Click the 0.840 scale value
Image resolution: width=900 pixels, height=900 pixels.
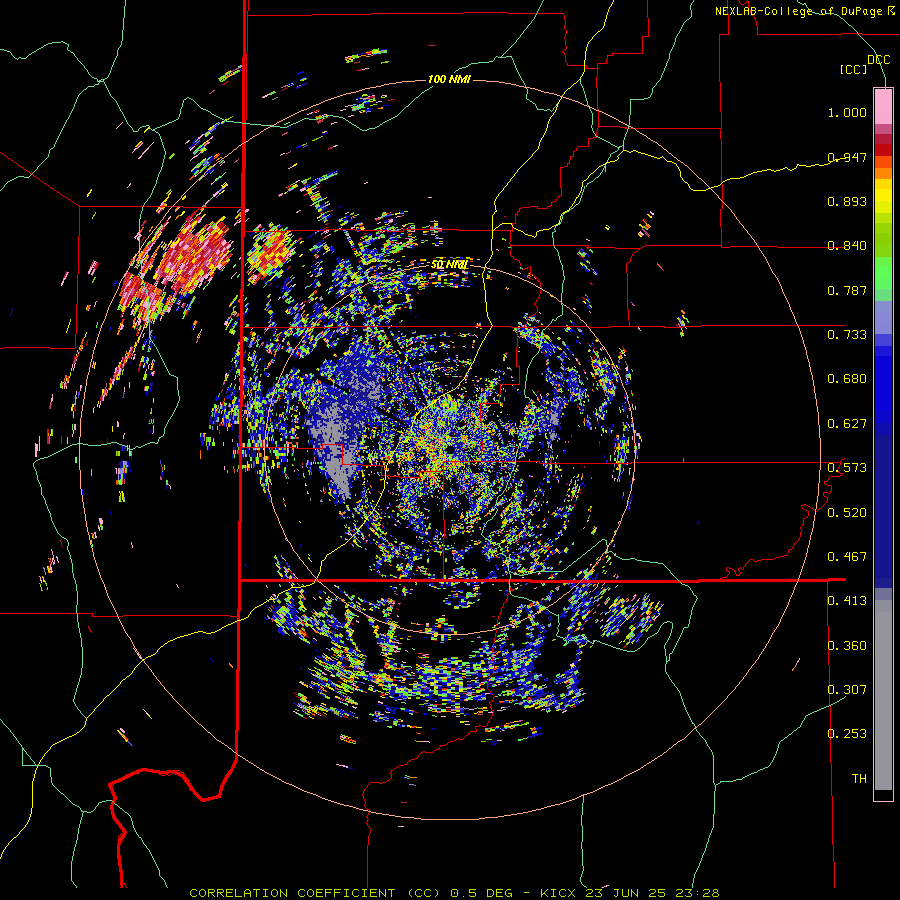coord(847,246)
